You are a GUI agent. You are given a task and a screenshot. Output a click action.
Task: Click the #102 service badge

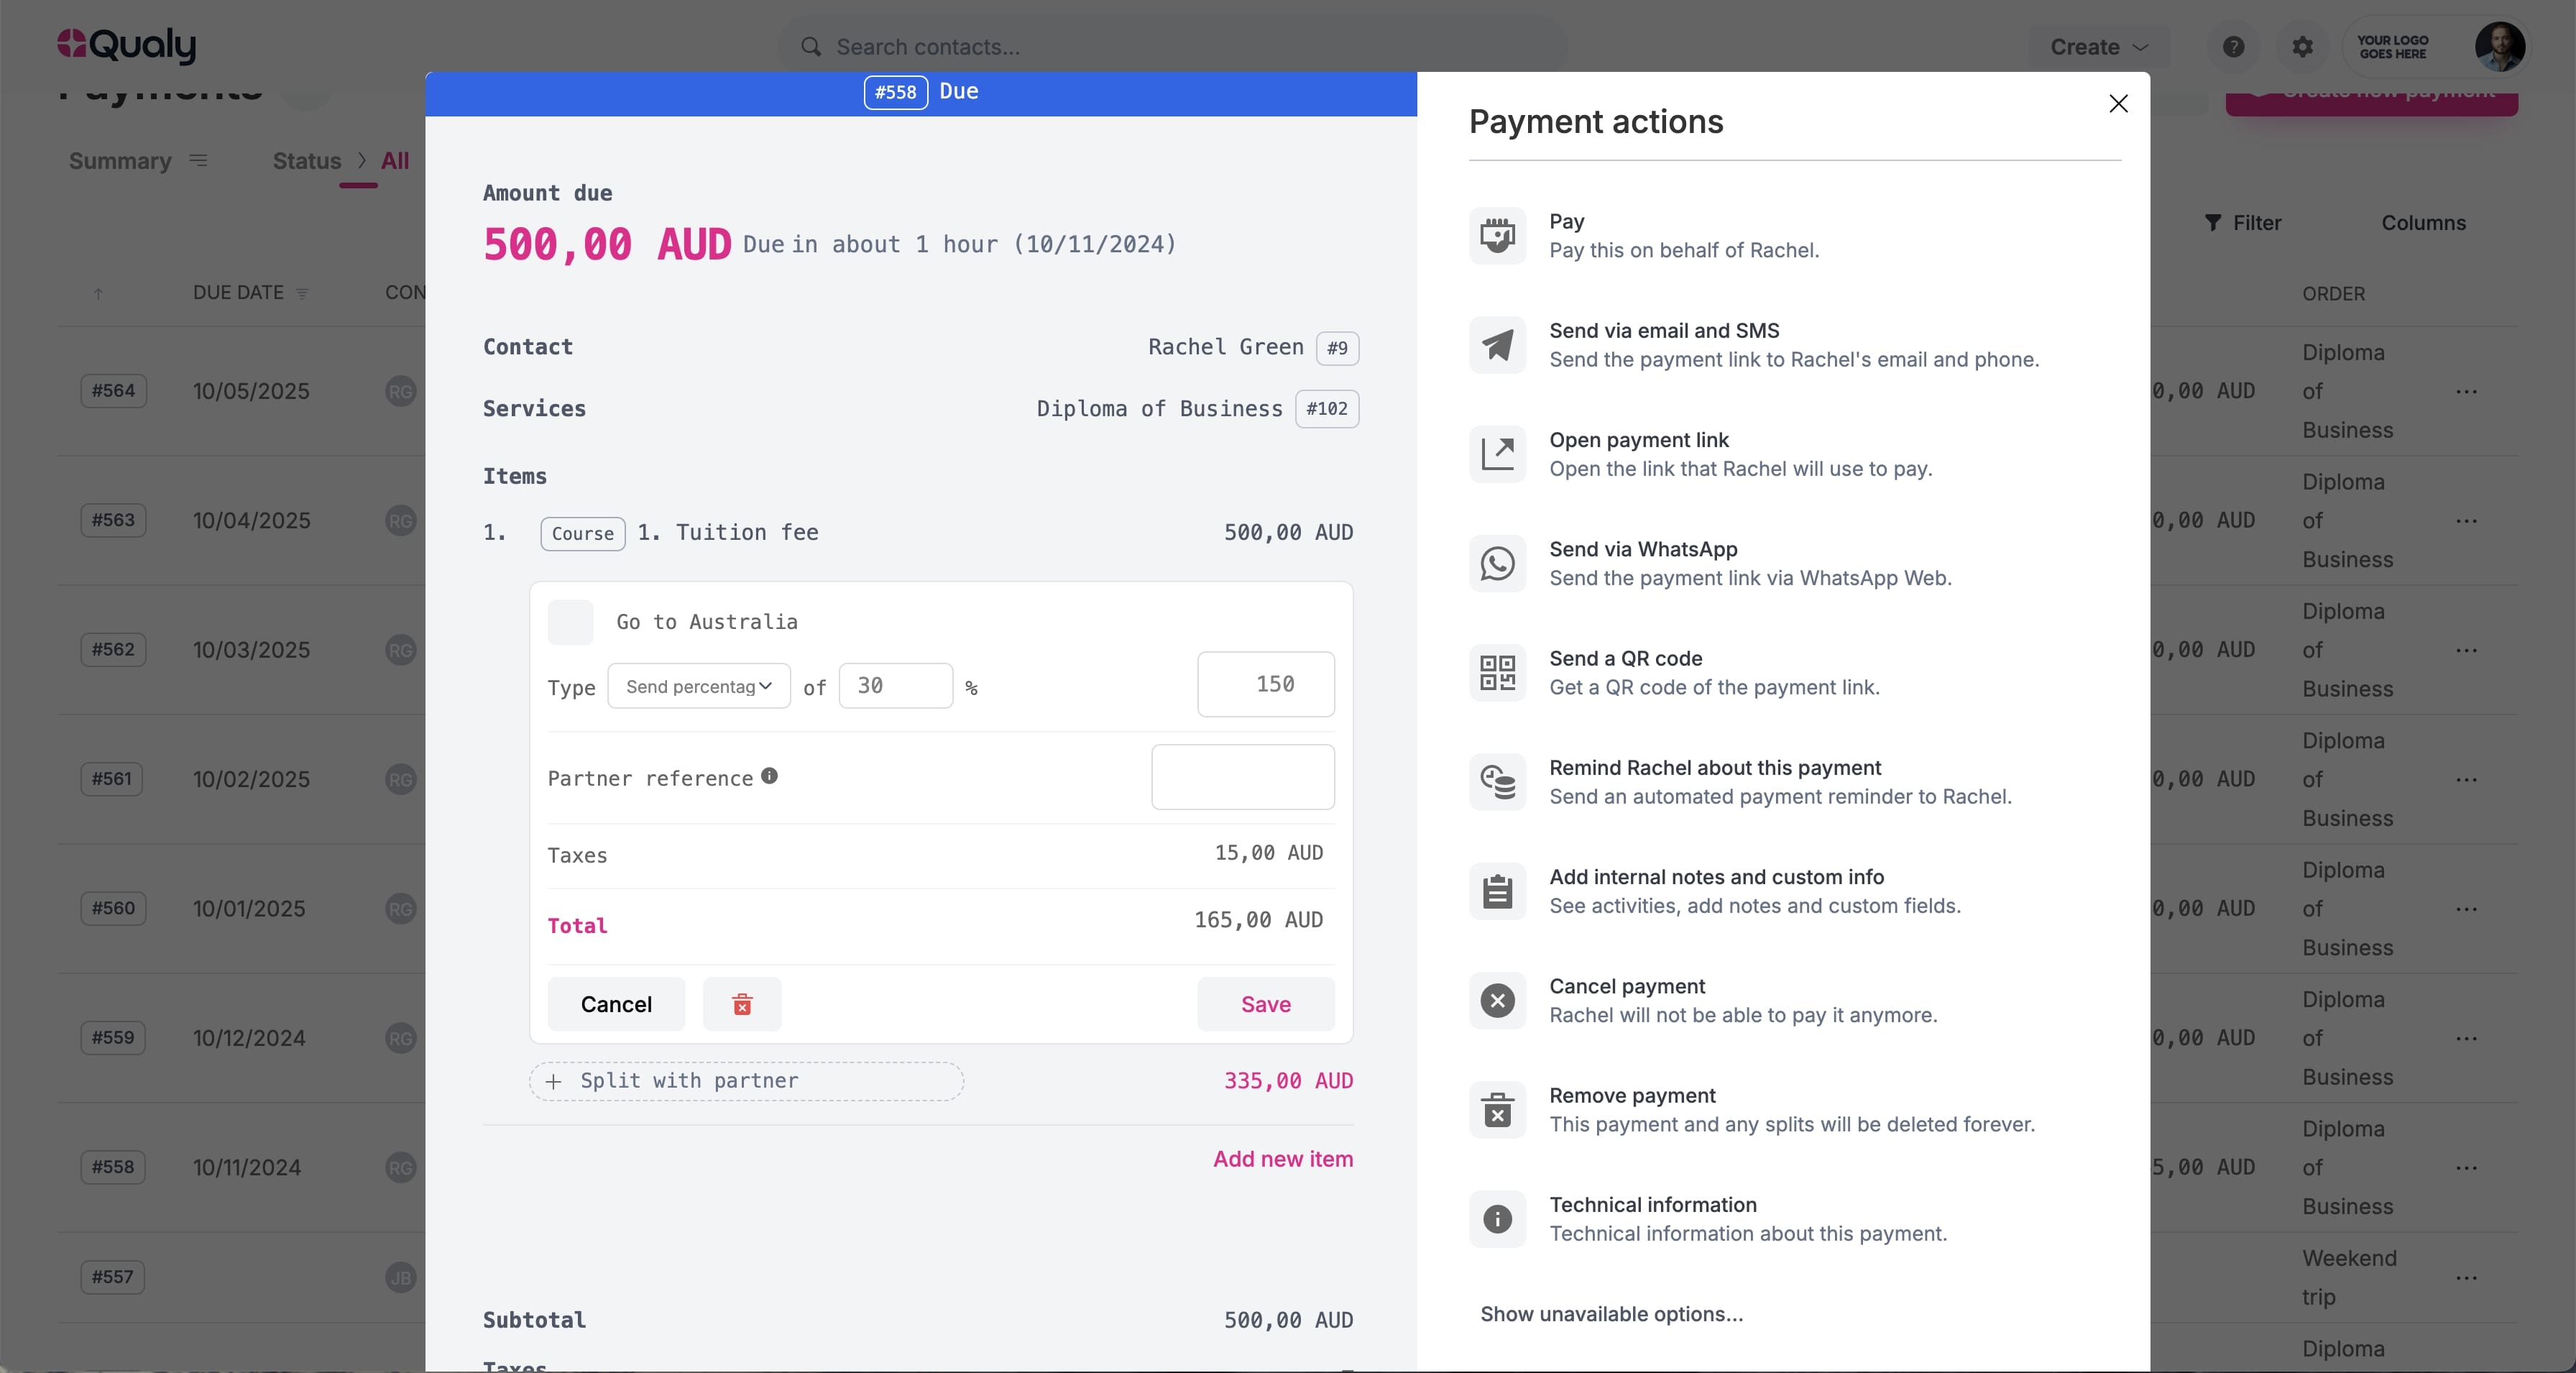point(1327,409)
